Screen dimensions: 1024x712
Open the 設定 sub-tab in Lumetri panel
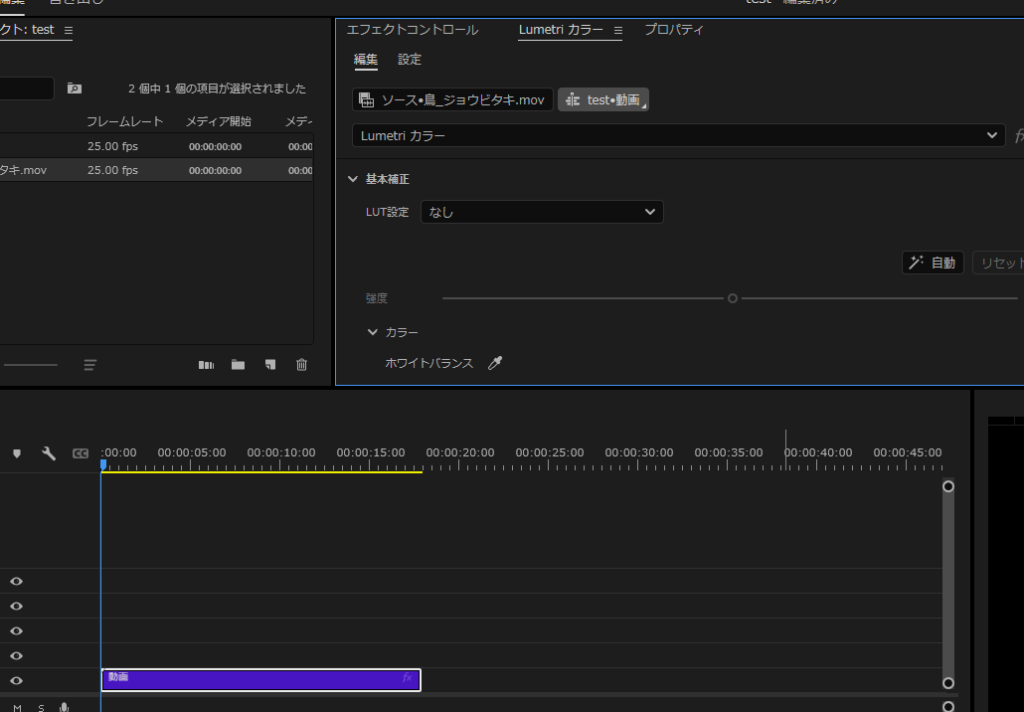[x=409, y=59]
